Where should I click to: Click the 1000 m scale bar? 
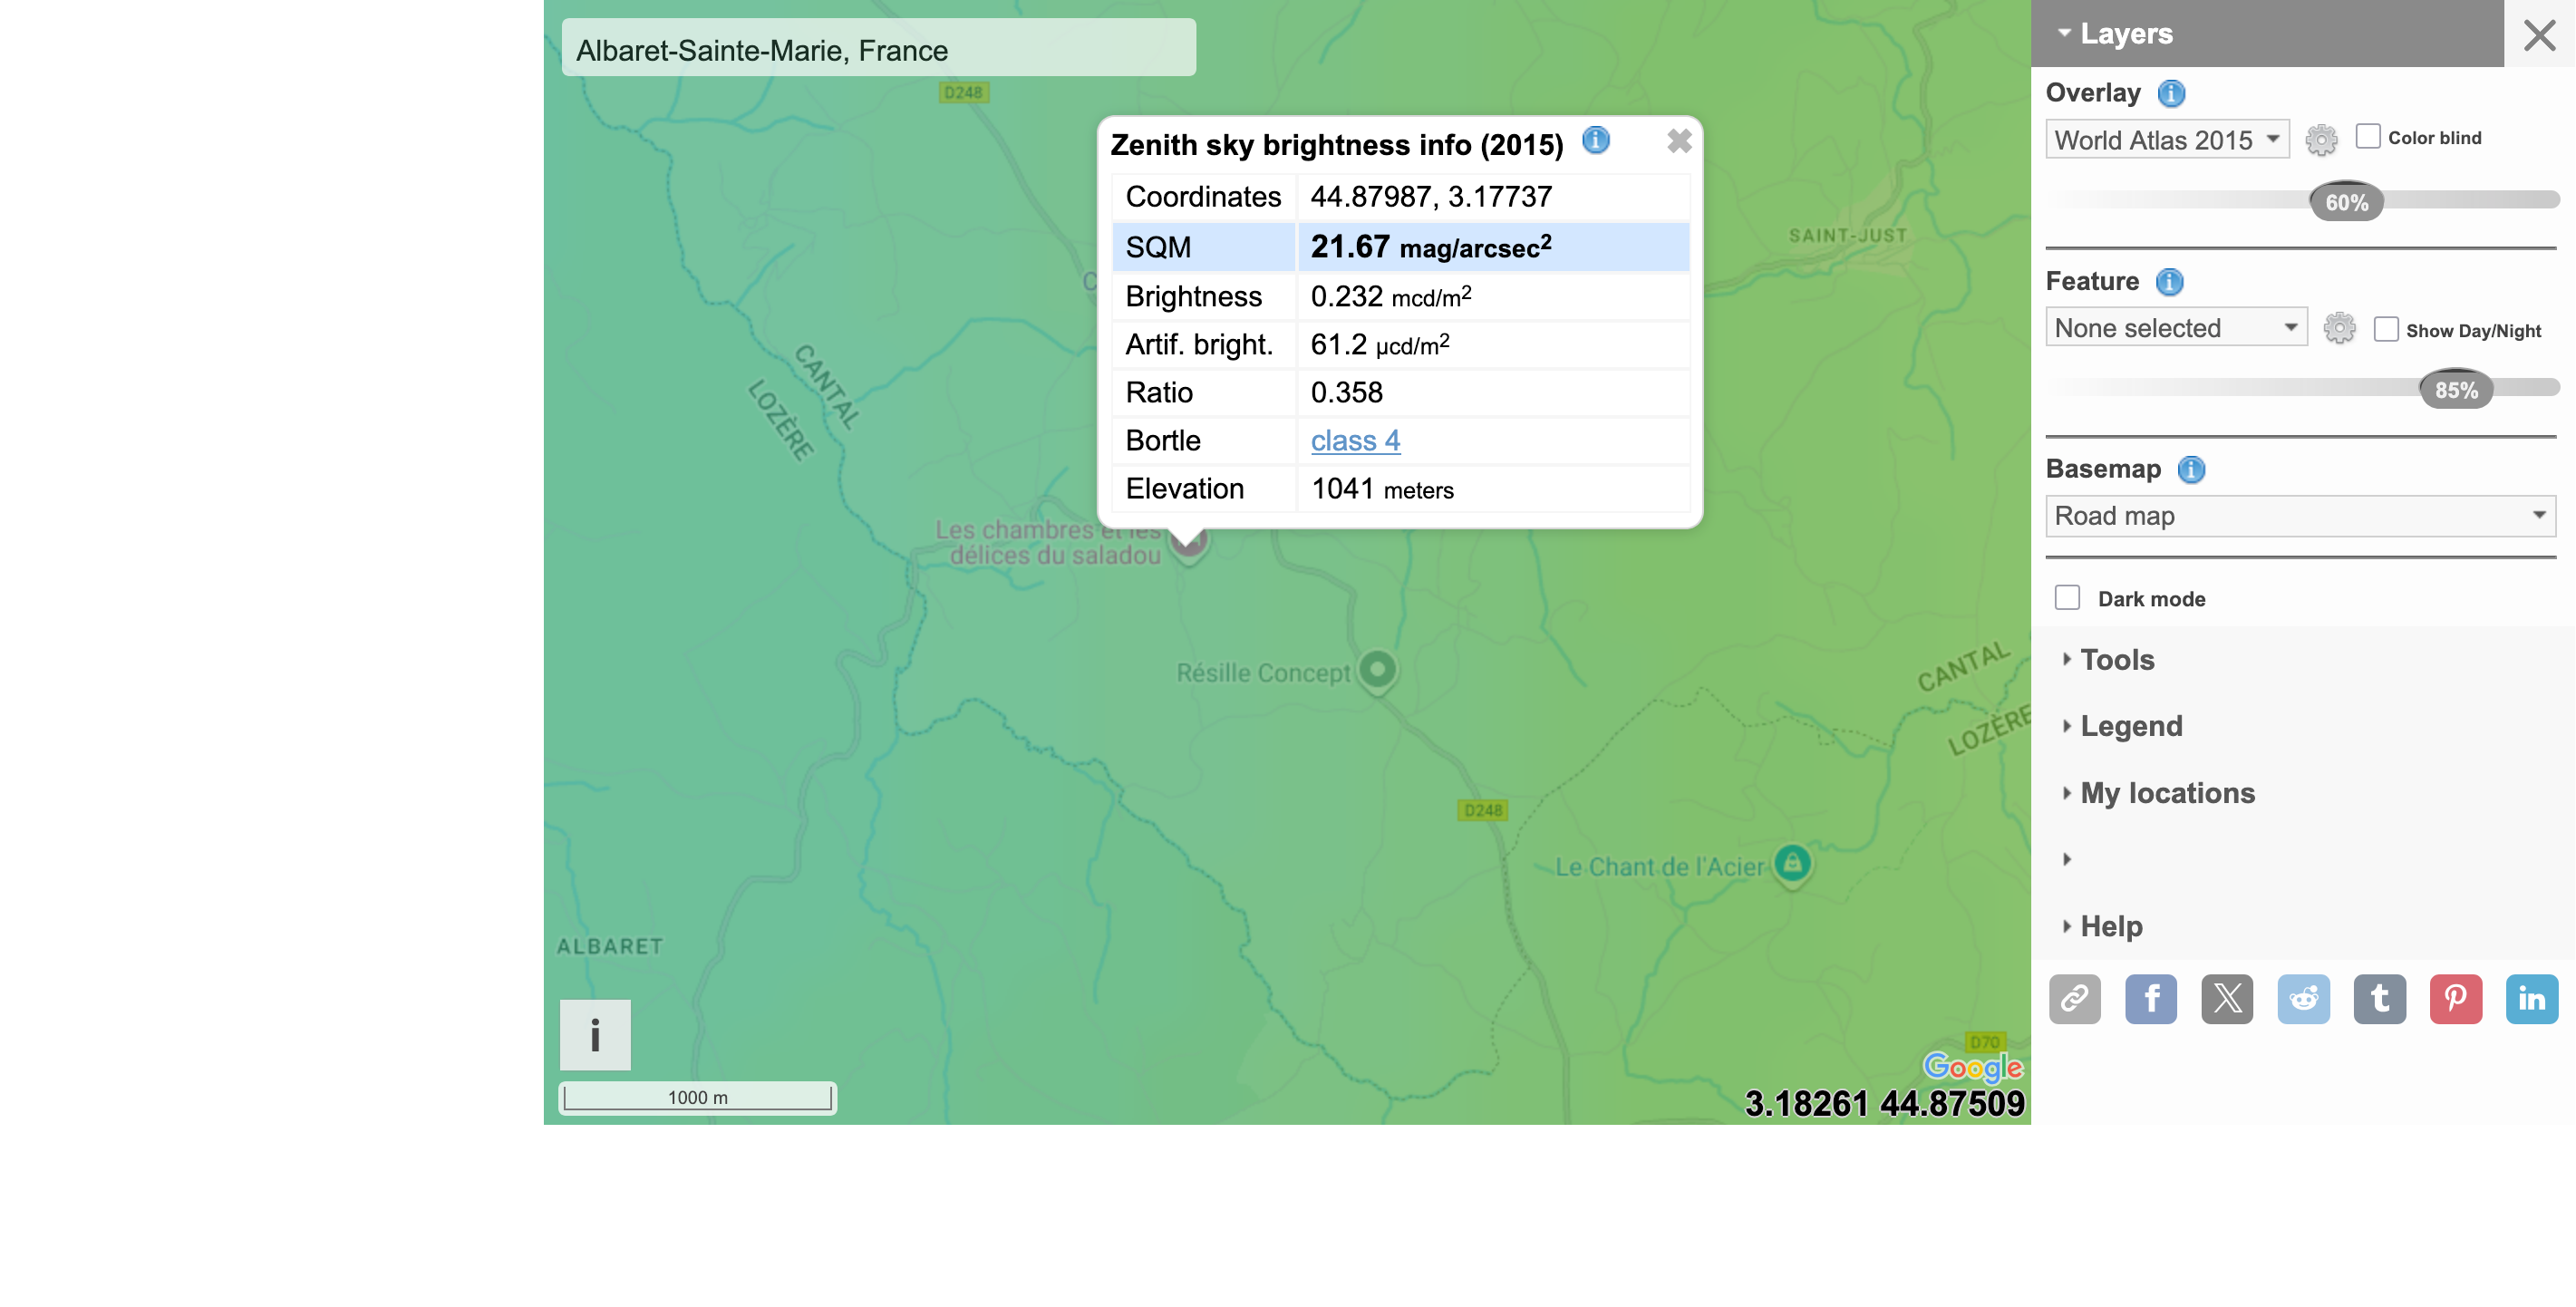[x=697, y=1098]
